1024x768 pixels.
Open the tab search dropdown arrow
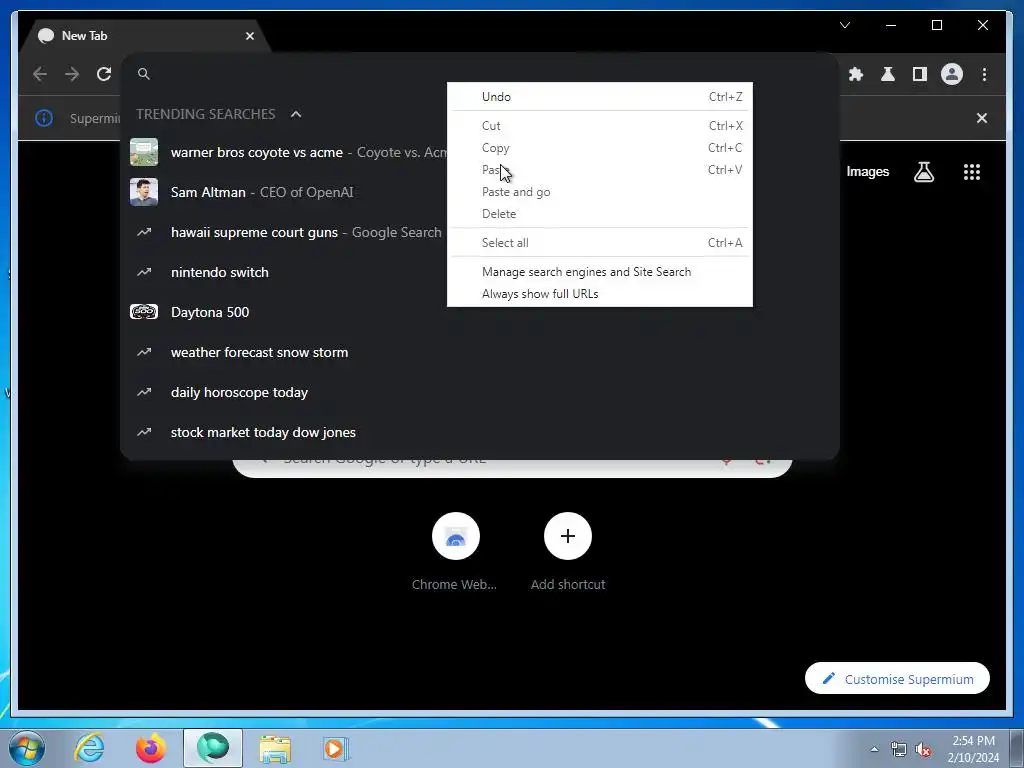pos(845,25)
